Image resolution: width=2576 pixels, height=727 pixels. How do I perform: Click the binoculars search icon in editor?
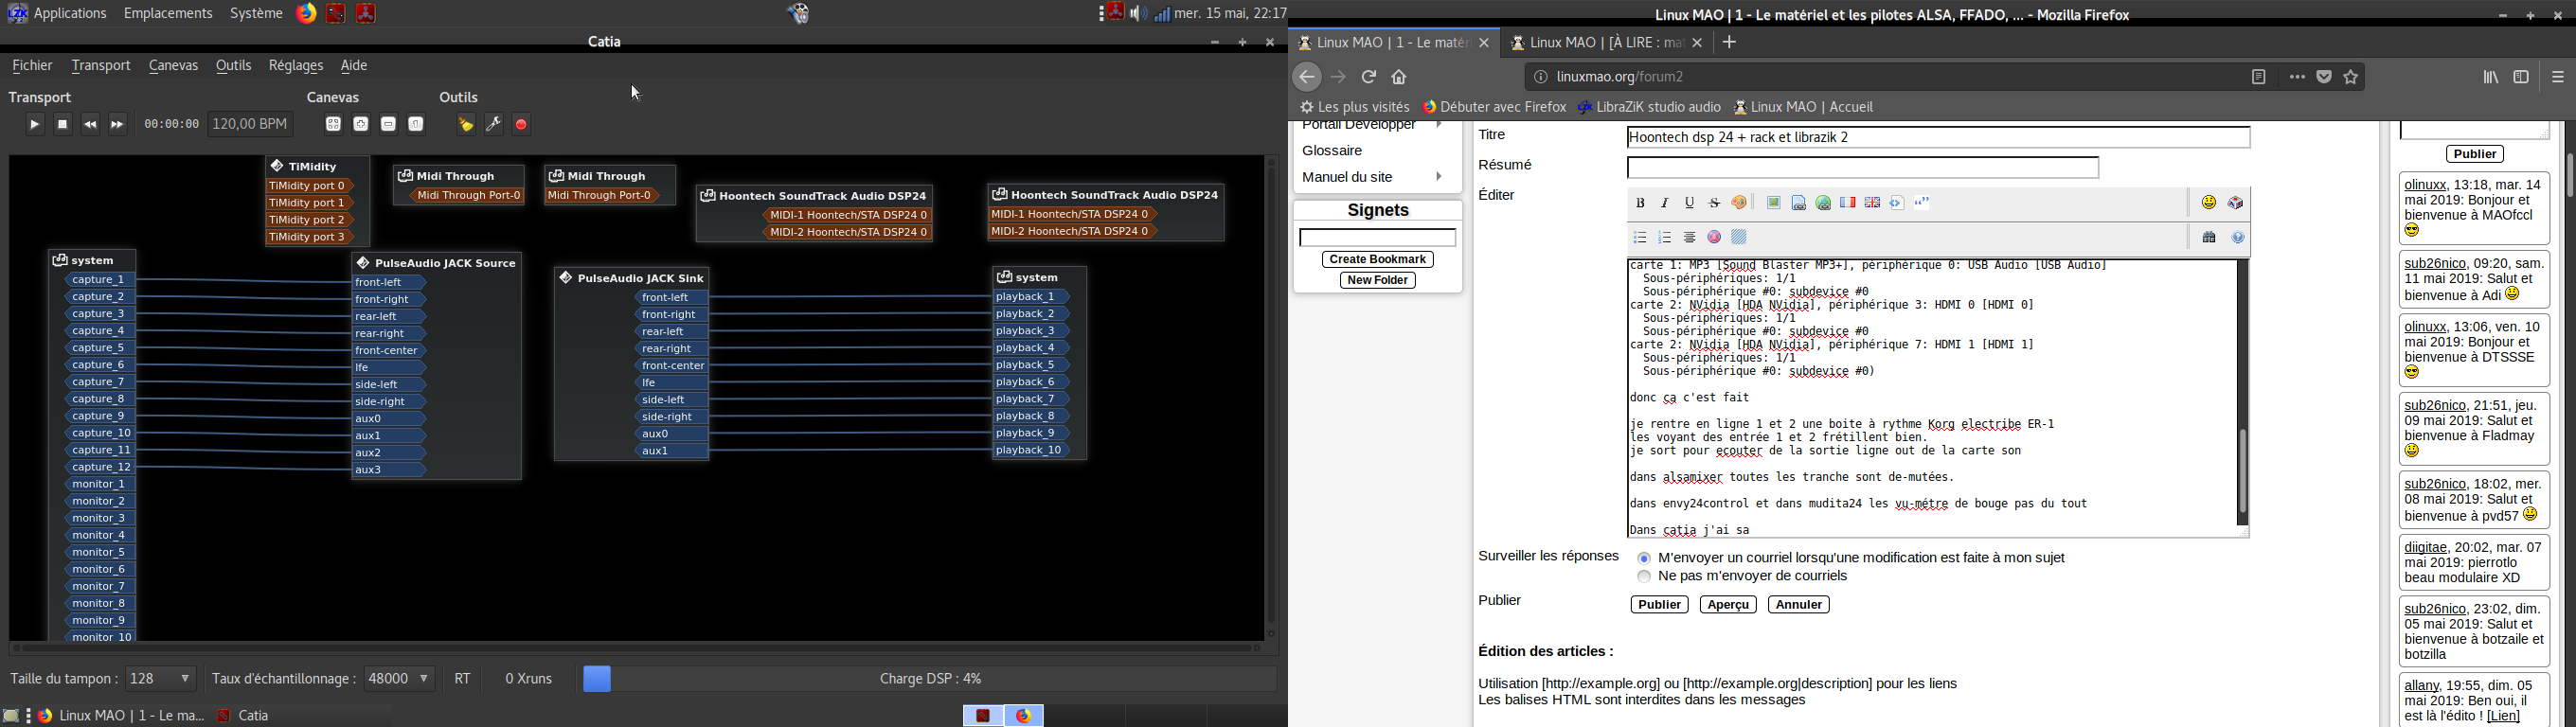pos(2209,238)
